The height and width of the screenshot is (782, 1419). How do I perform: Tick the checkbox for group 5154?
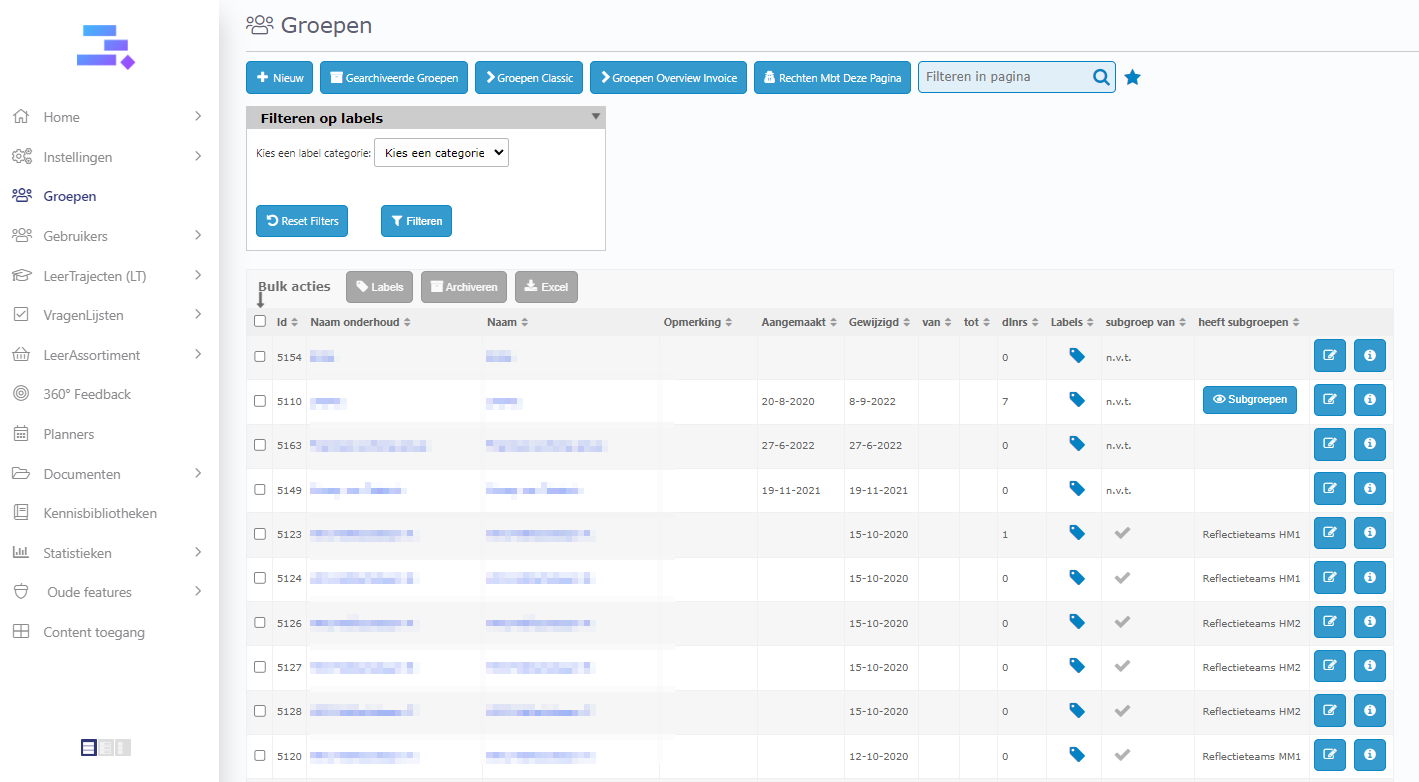tap(260, 356)
